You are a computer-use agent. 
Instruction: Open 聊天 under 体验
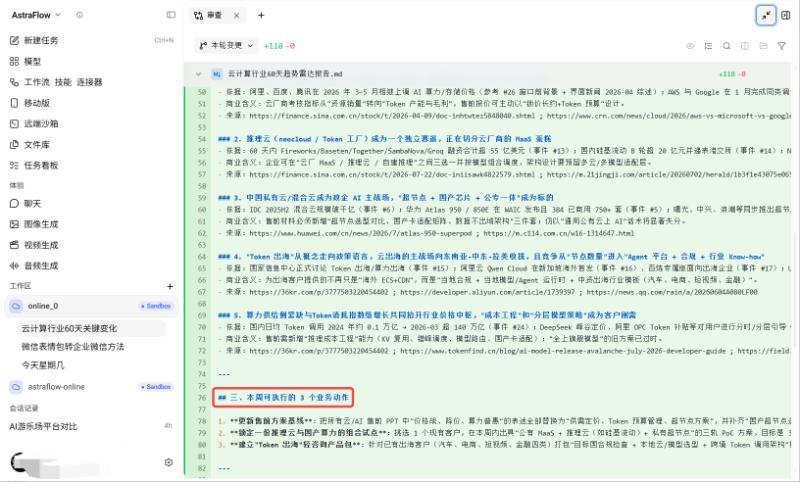pyautogui.click(x=32, y=204)
